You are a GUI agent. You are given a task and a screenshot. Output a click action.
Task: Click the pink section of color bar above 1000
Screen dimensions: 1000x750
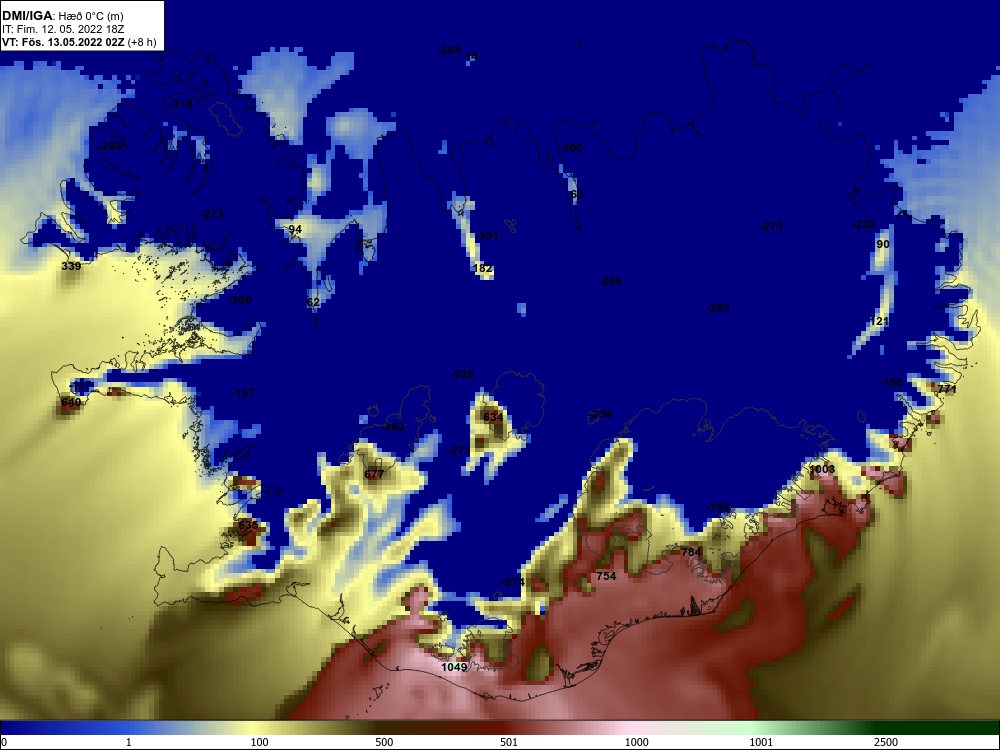[x=631, y=728]
